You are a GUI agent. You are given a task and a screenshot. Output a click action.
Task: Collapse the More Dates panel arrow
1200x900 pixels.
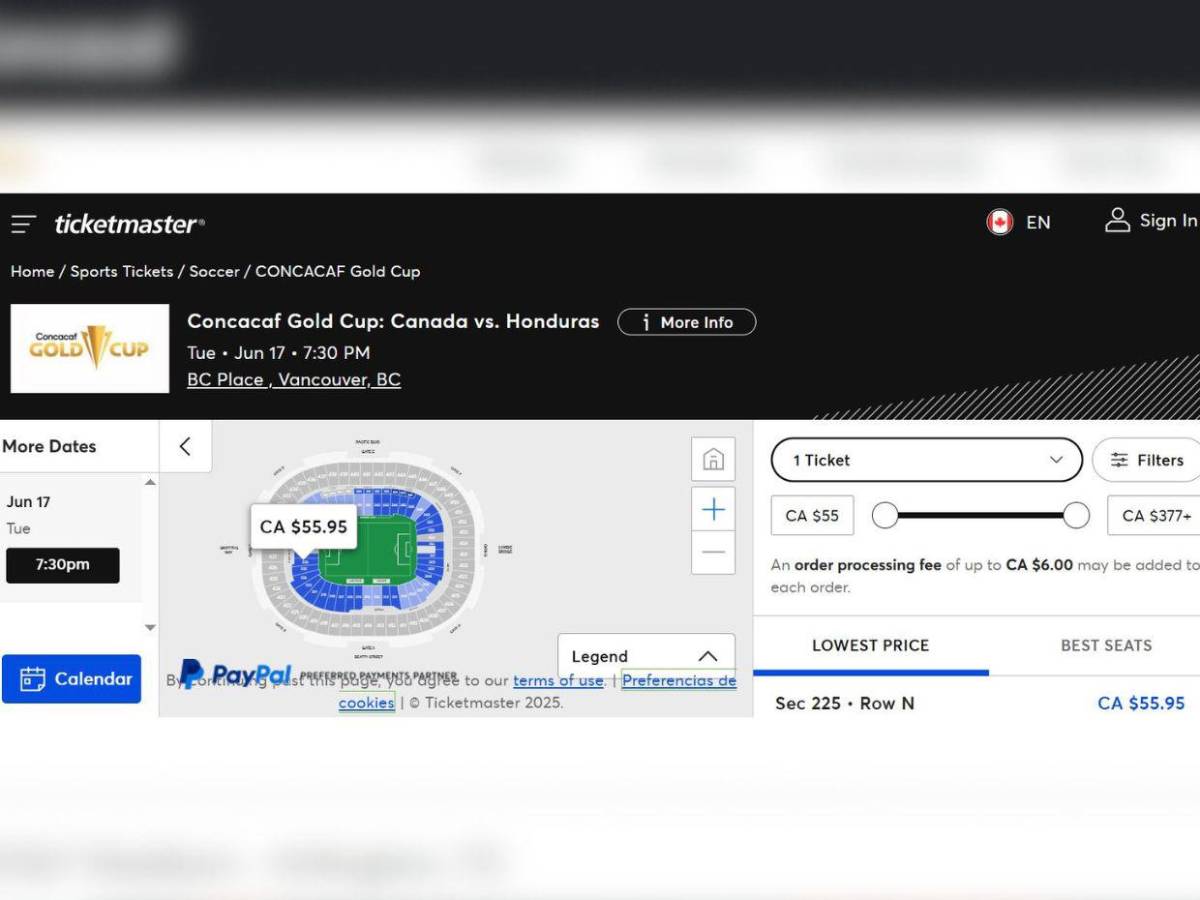(x=185, y=447)
